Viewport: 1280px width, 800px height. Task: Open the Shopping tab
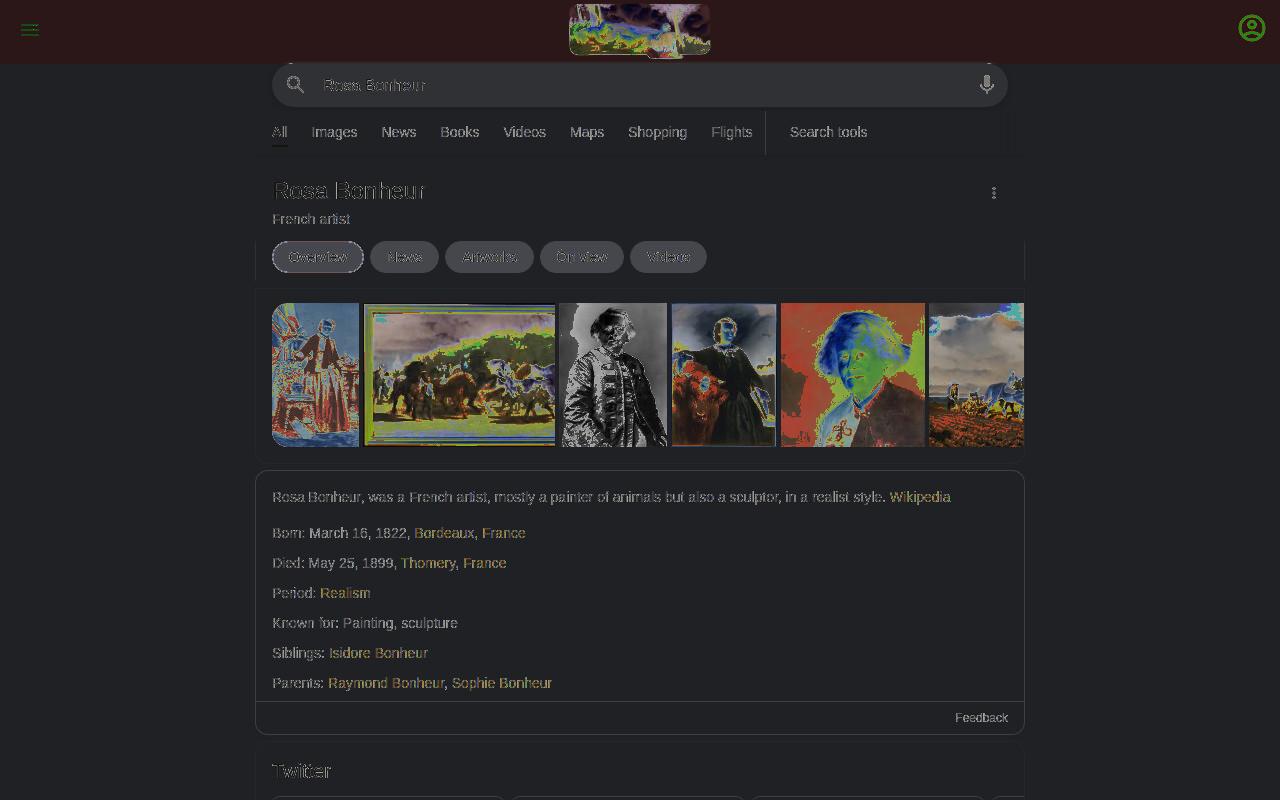point(658,132)
